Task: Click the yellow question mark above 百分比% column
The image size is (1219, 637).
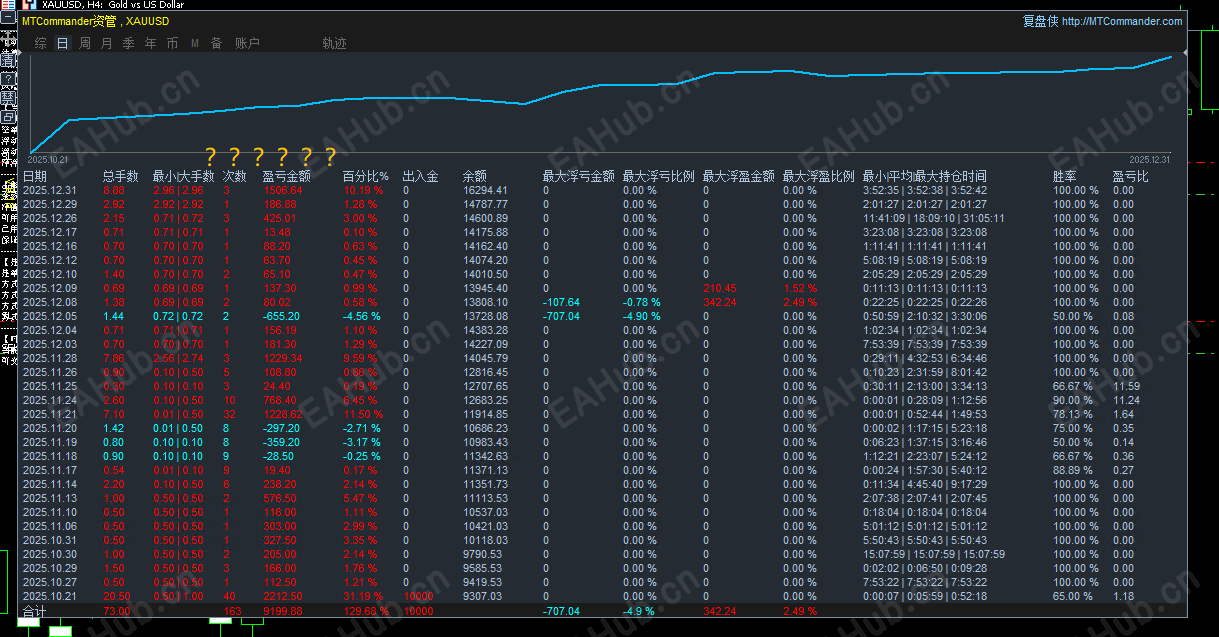Action: click(331, 157)
